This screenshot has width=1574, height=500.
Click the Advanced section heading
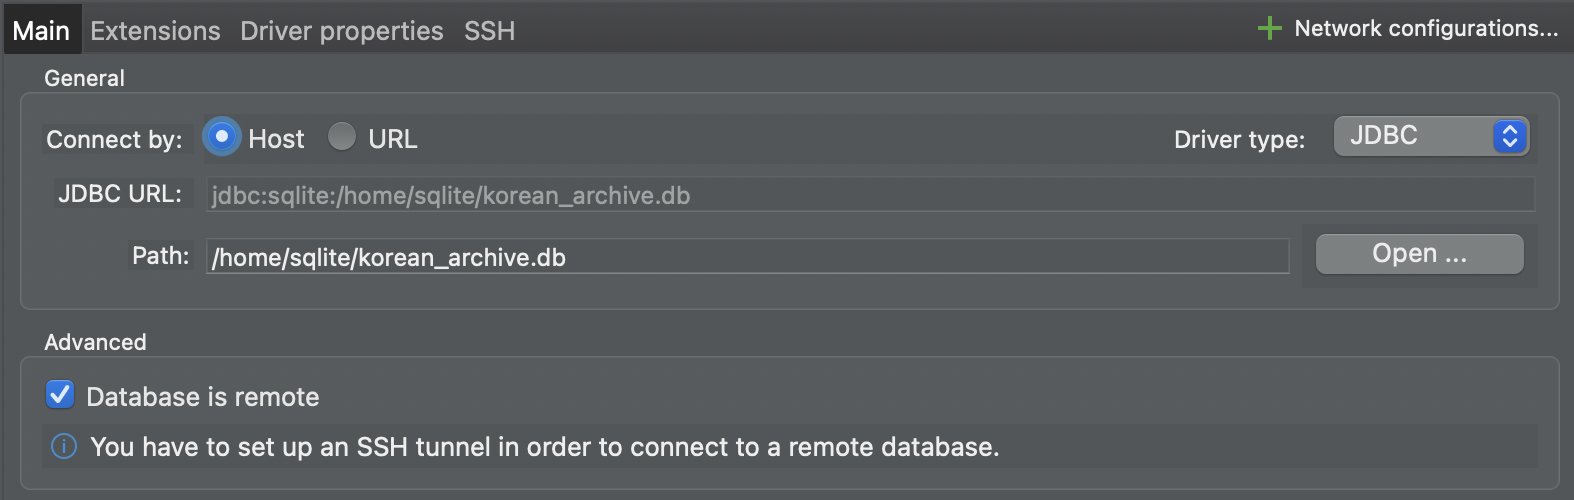coord(95,342)
